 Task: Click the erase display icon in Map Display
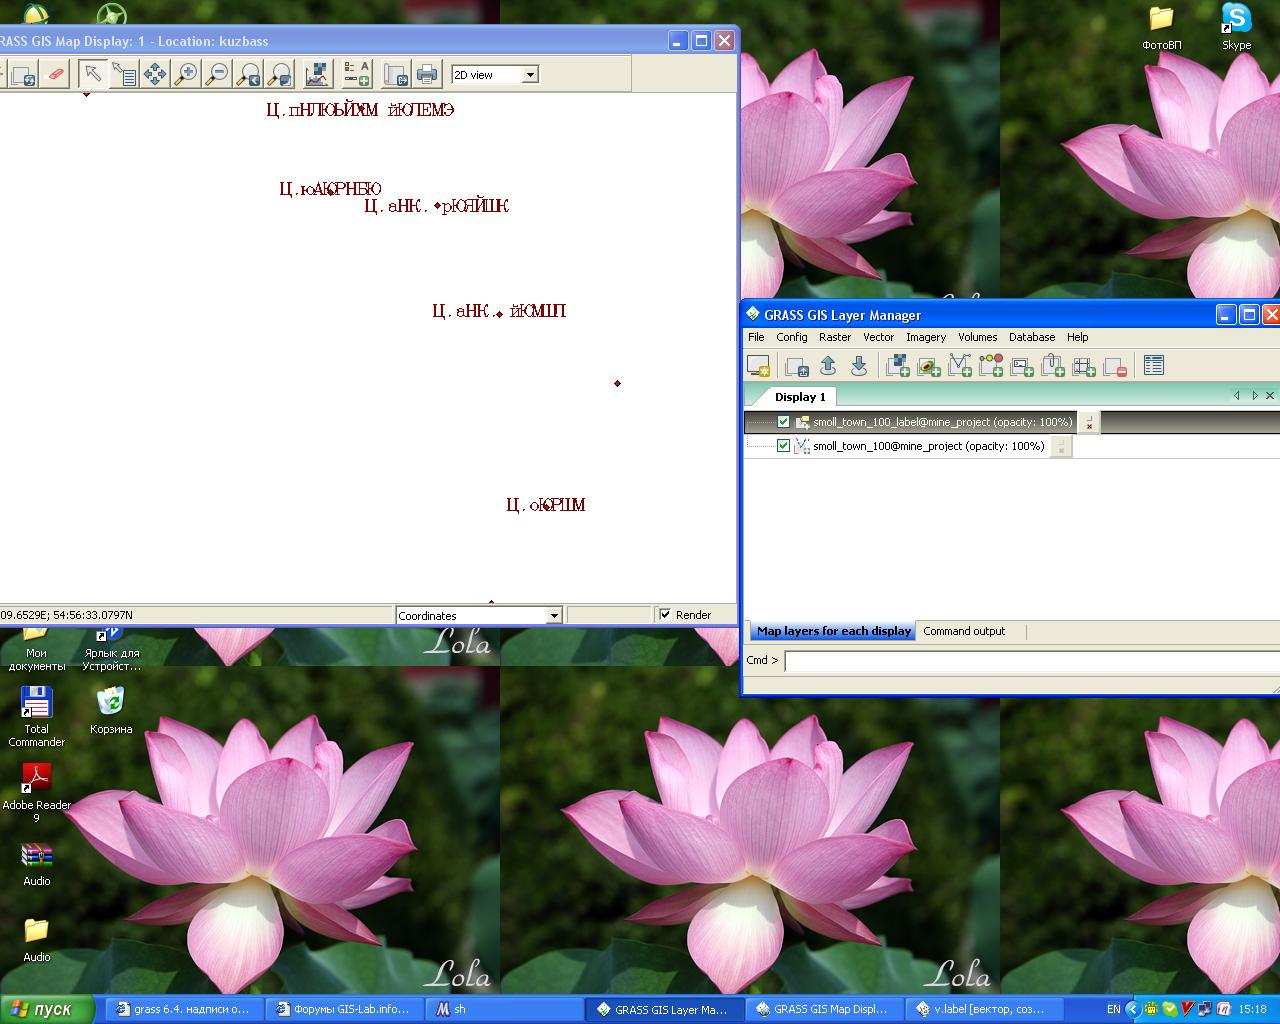coord(55,74)
